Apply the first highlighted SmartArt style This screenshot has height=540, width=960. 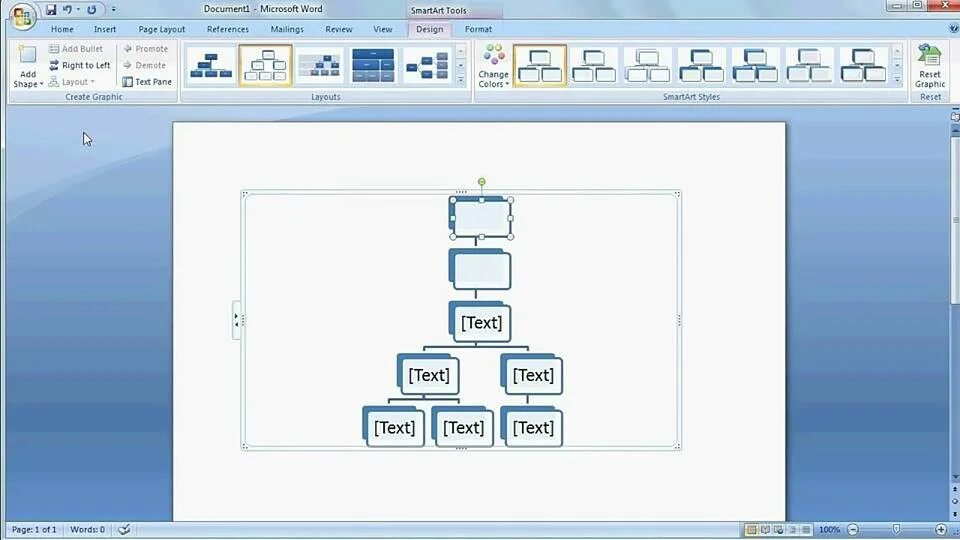pyautogui.click(x=540, y=66)
